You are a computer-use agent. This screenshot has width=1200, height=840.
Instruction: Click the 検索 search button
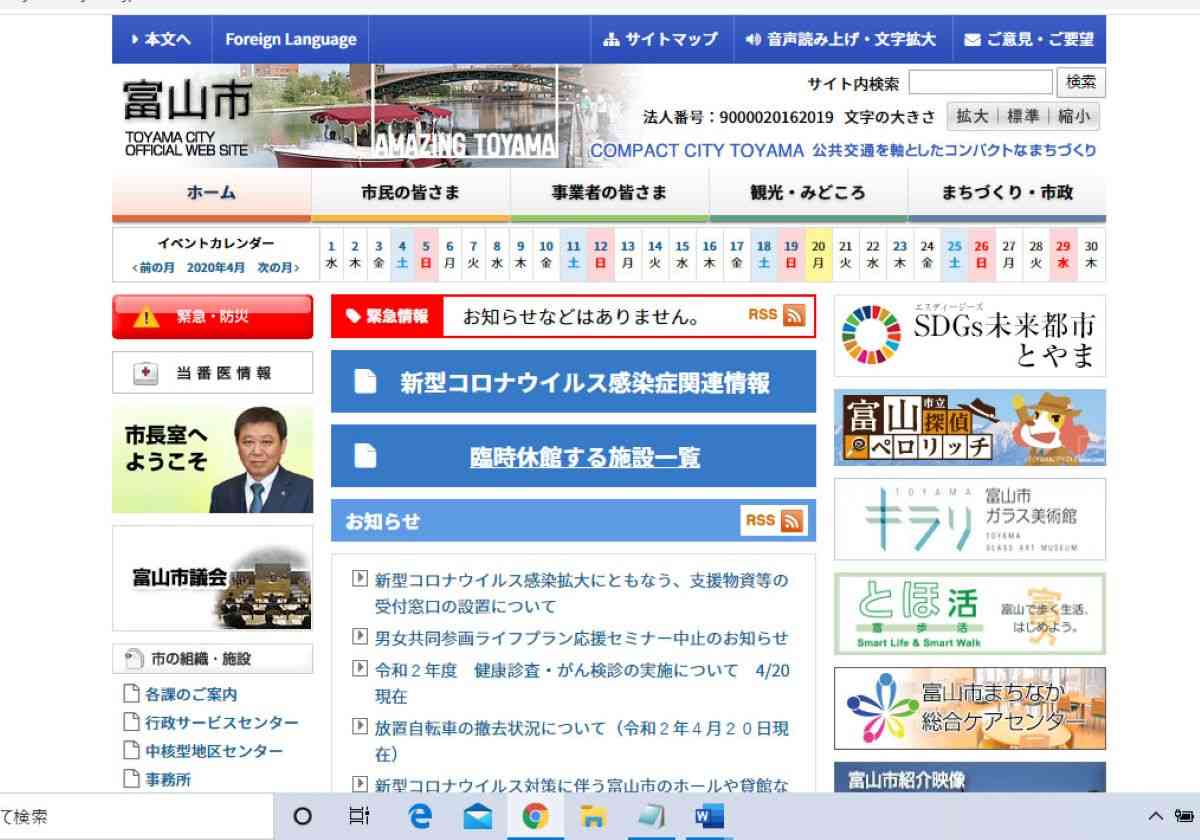1081,82
